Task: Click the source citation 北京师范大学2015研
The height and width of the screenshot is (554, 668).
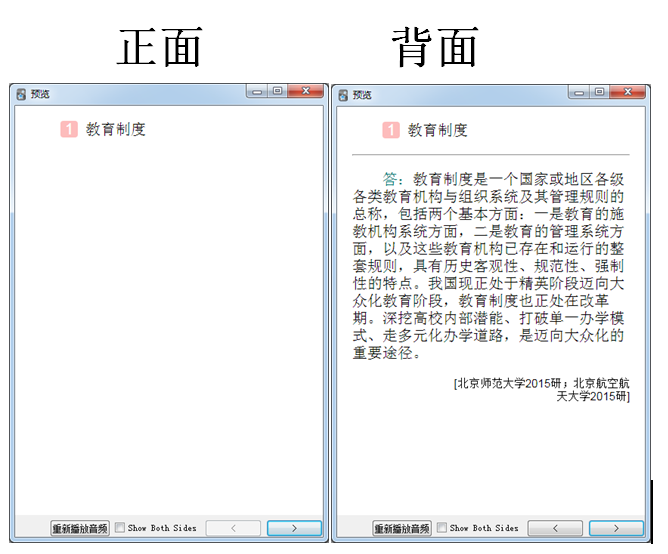Action: coord(508,384)
